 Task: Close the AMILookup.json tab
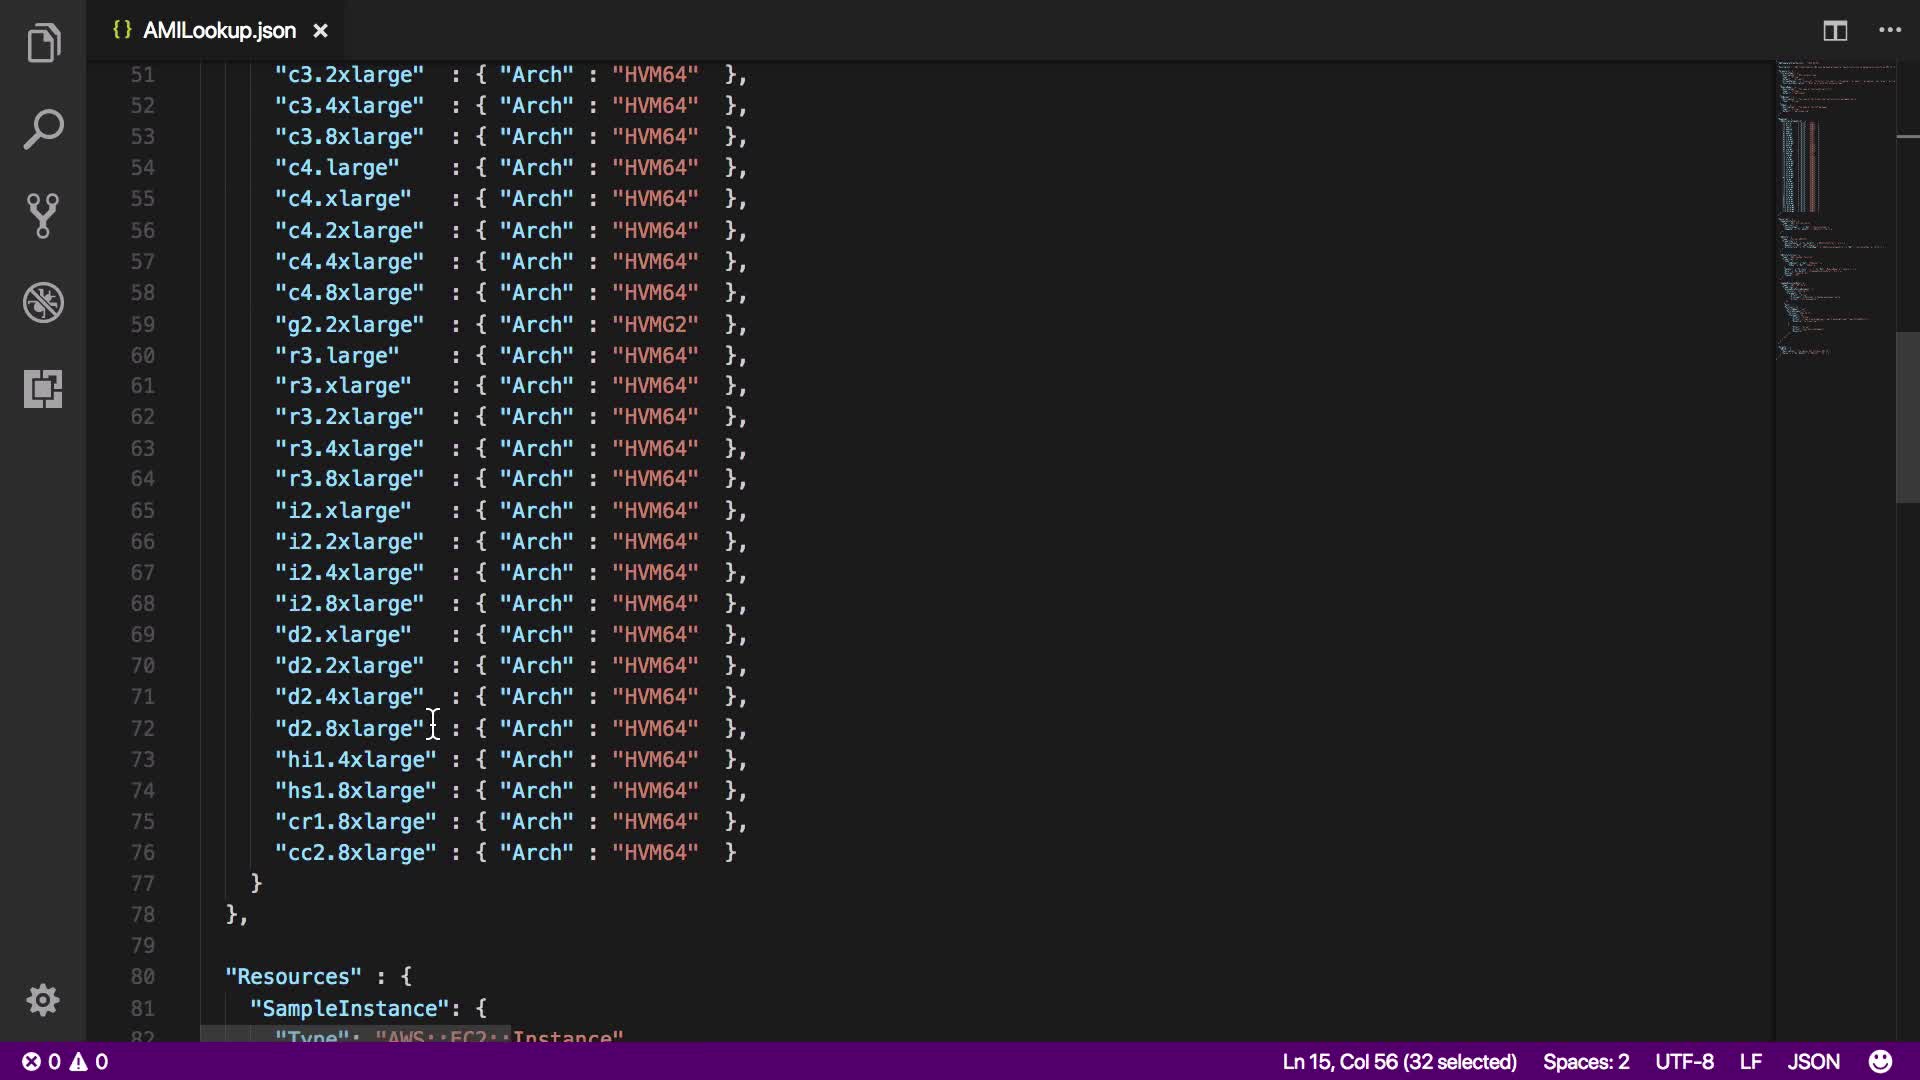tap(320, 31)
